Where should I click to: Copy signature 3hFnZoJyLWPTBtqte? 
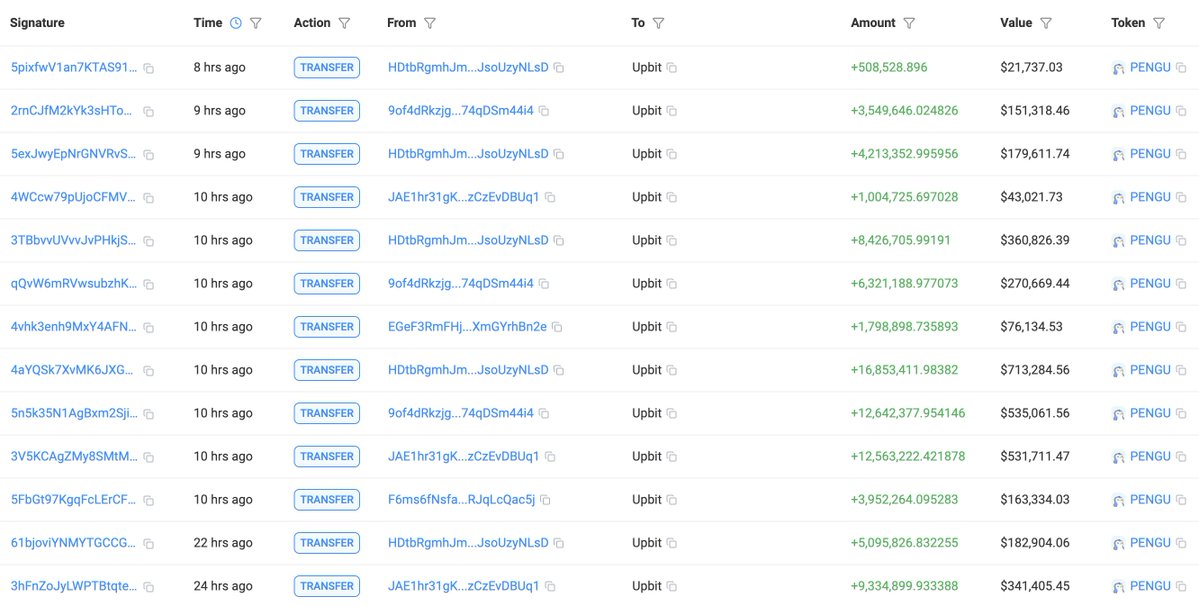coord(148,587)
